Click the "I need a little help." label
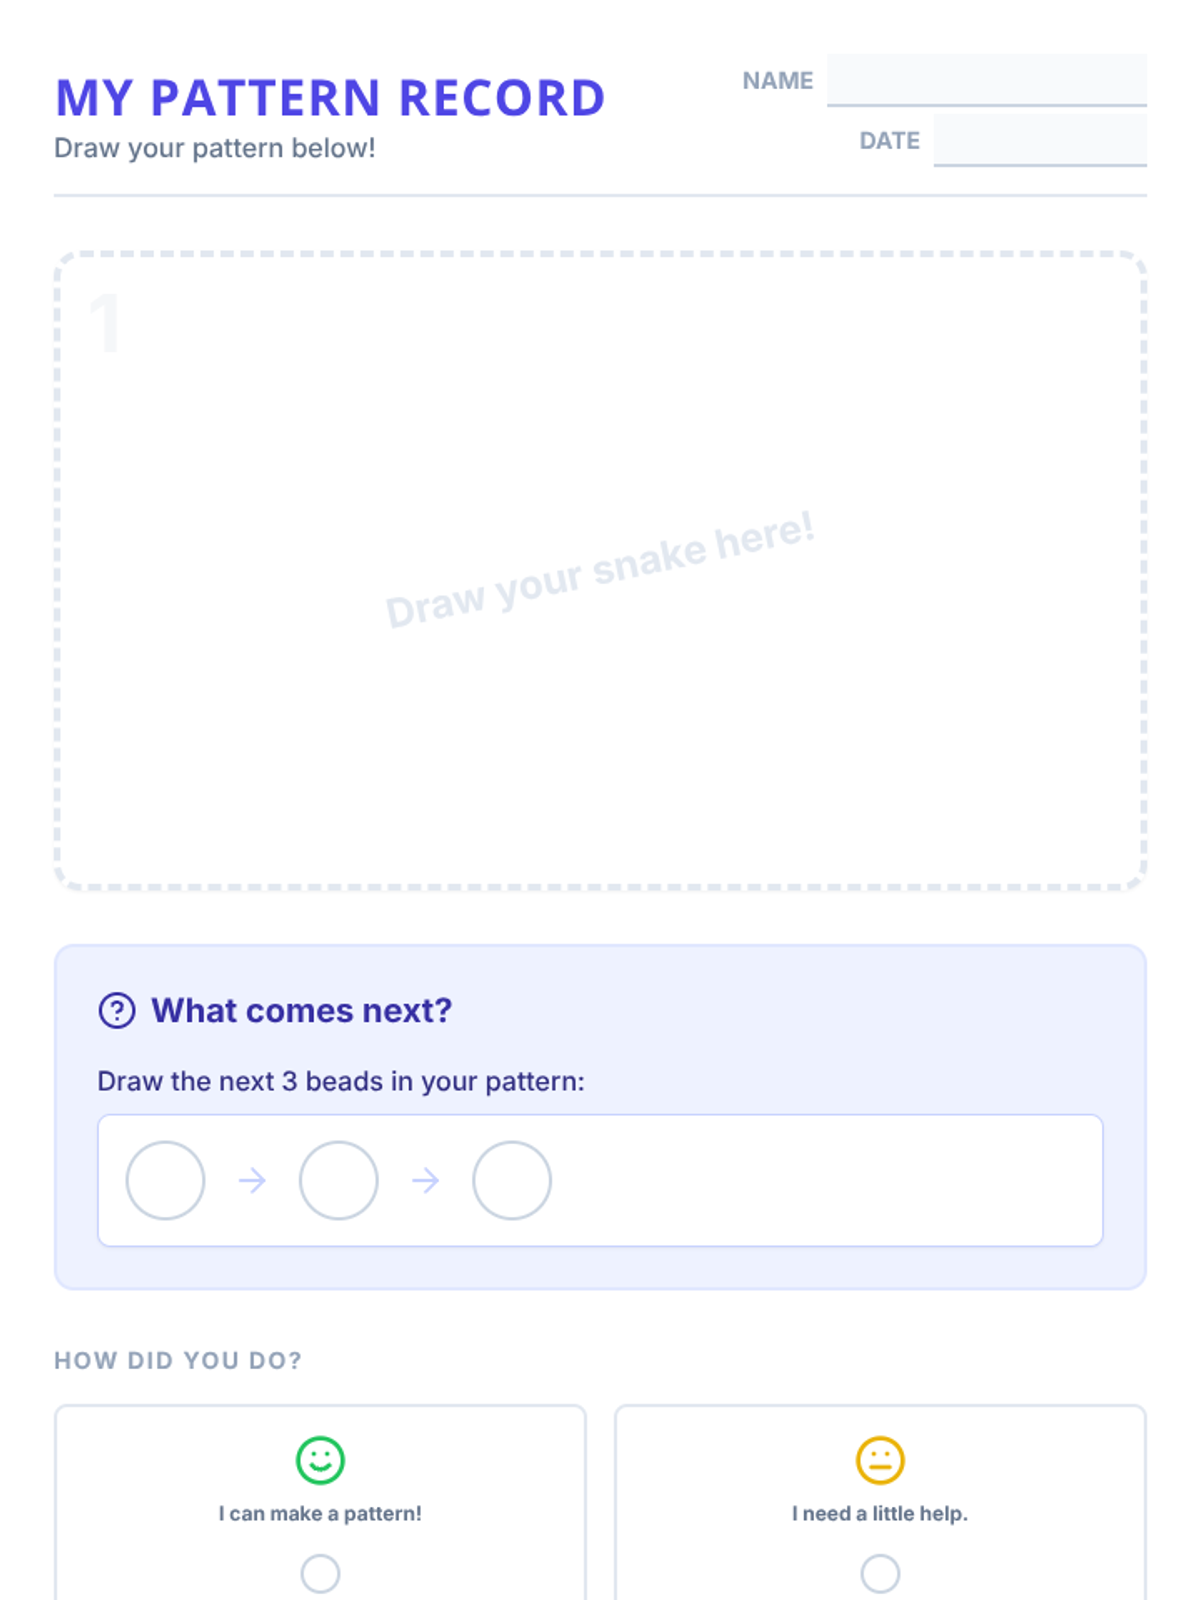The width and height of the screenshot is (1200, 1600). 880,1514
